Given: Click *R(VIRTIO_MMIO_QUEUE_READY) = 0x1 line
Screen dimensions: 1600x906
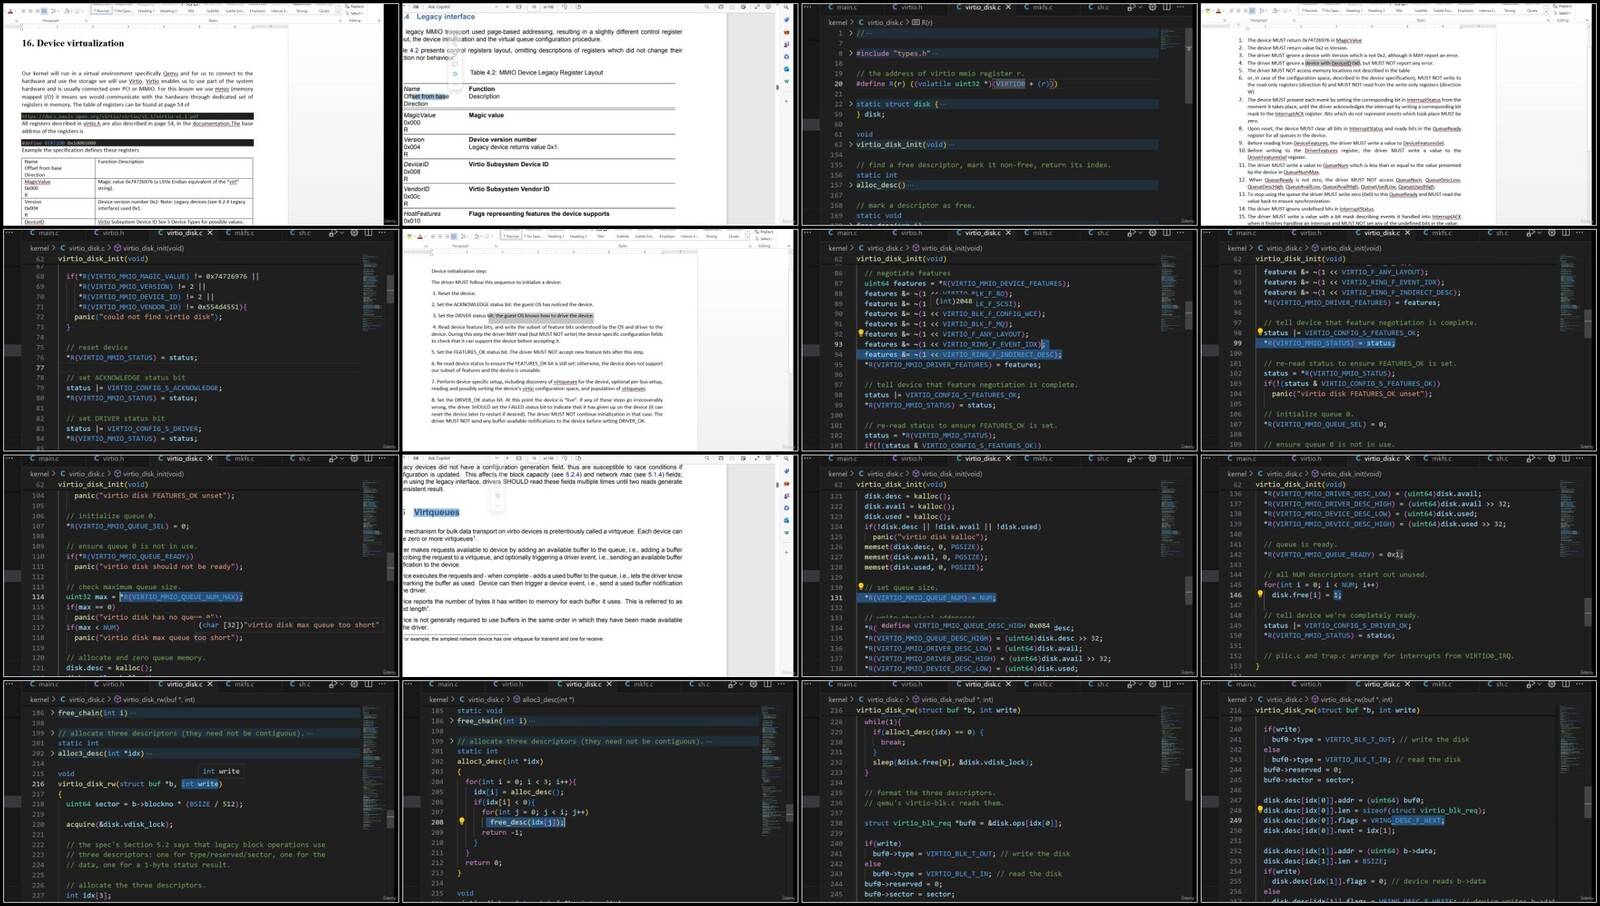Looking at the screenshot, I should click(x=1333, y=554).
